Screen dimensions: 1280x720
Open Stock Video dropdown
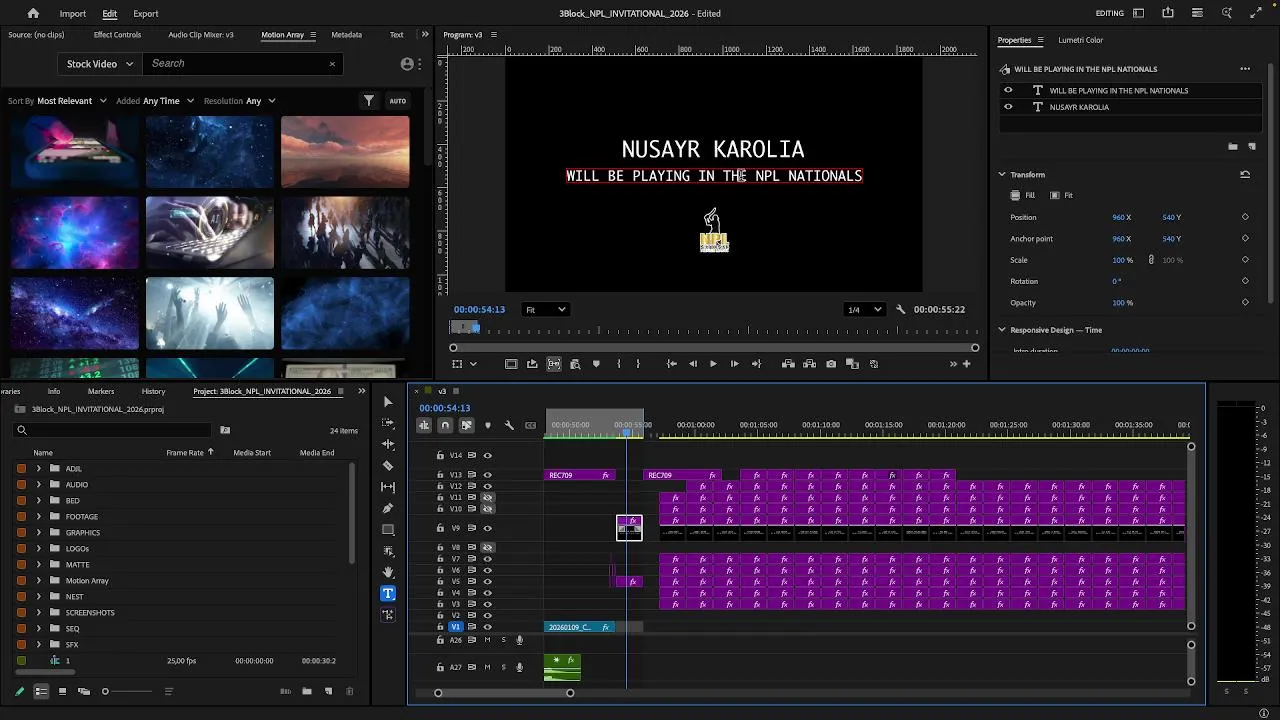coord(100,63)
